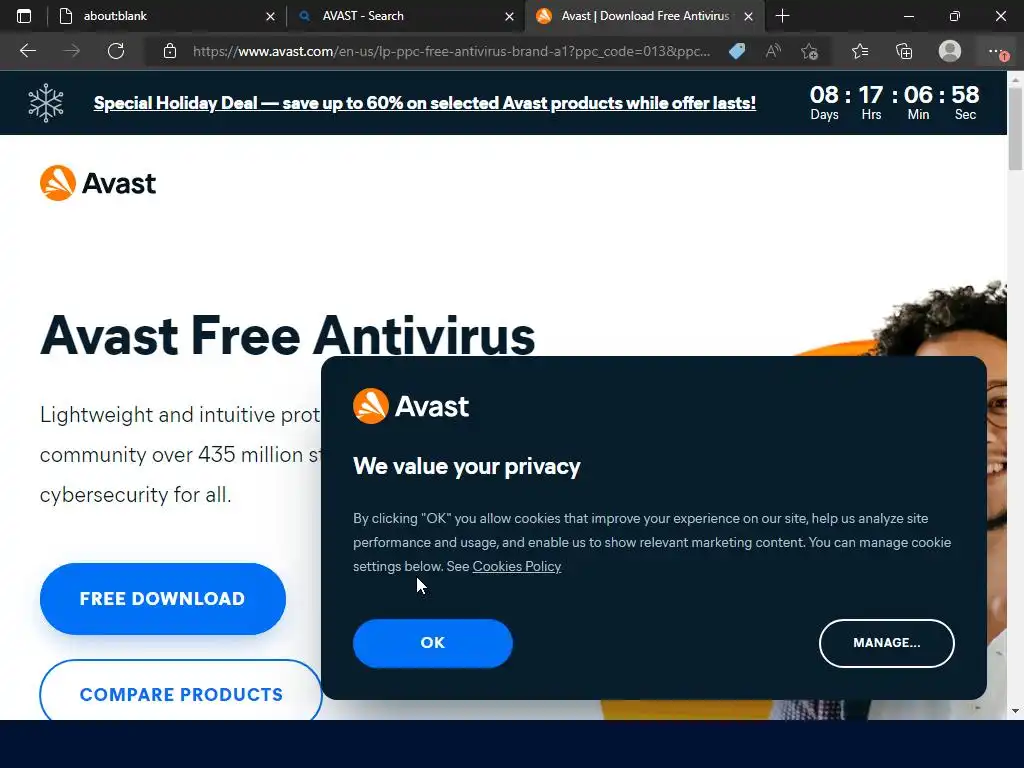
Task: Click the Special Holiday Deal banner link
Action: point(424,103)
